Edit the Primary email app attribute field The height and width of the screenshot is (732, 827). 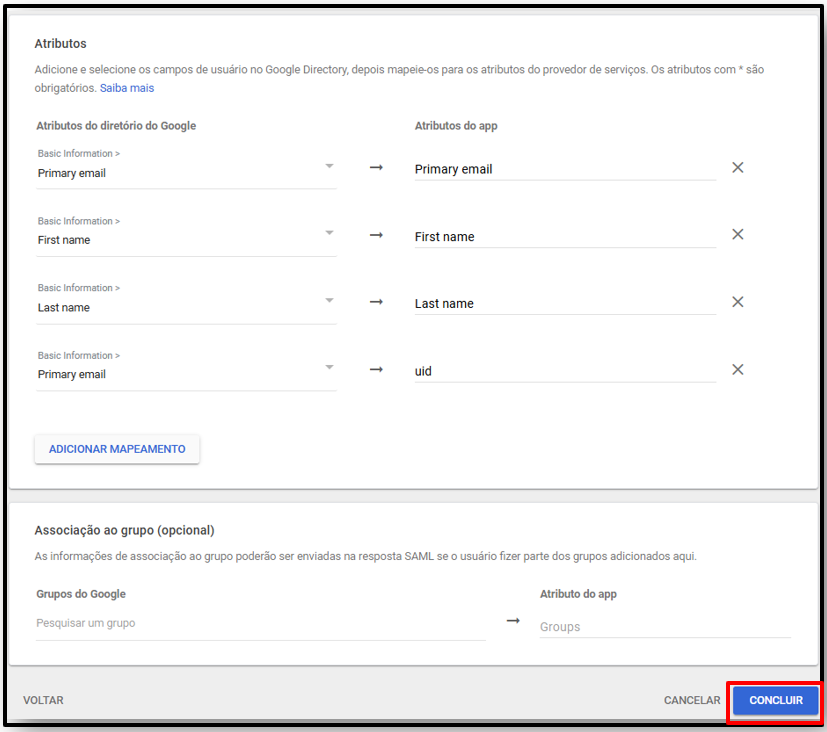coord(565,169)
